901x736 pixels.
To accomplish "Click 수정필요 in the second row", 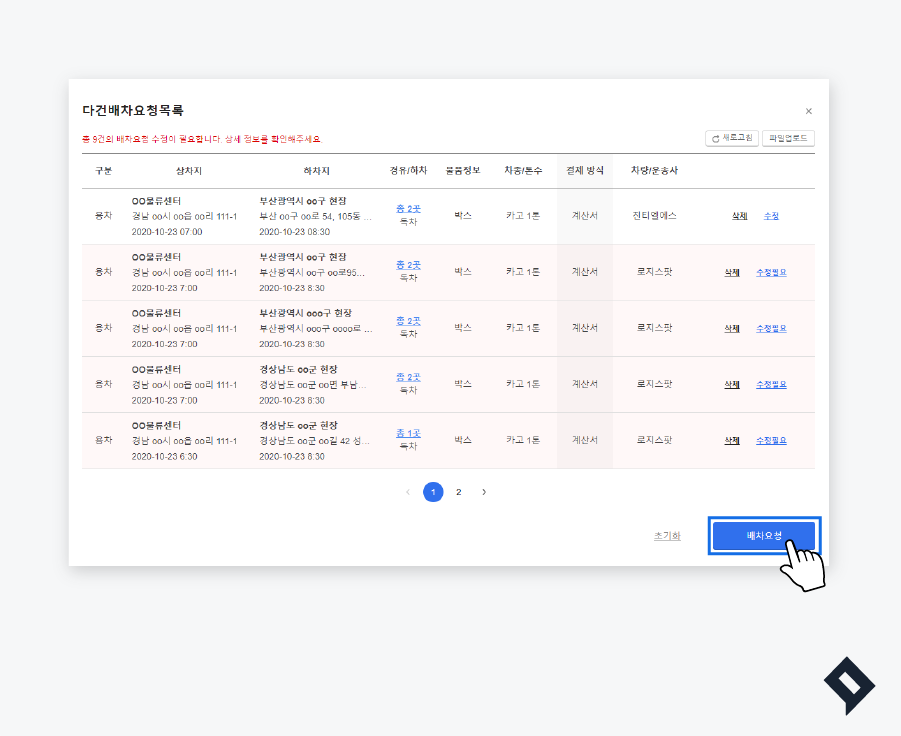I will 771,272.
